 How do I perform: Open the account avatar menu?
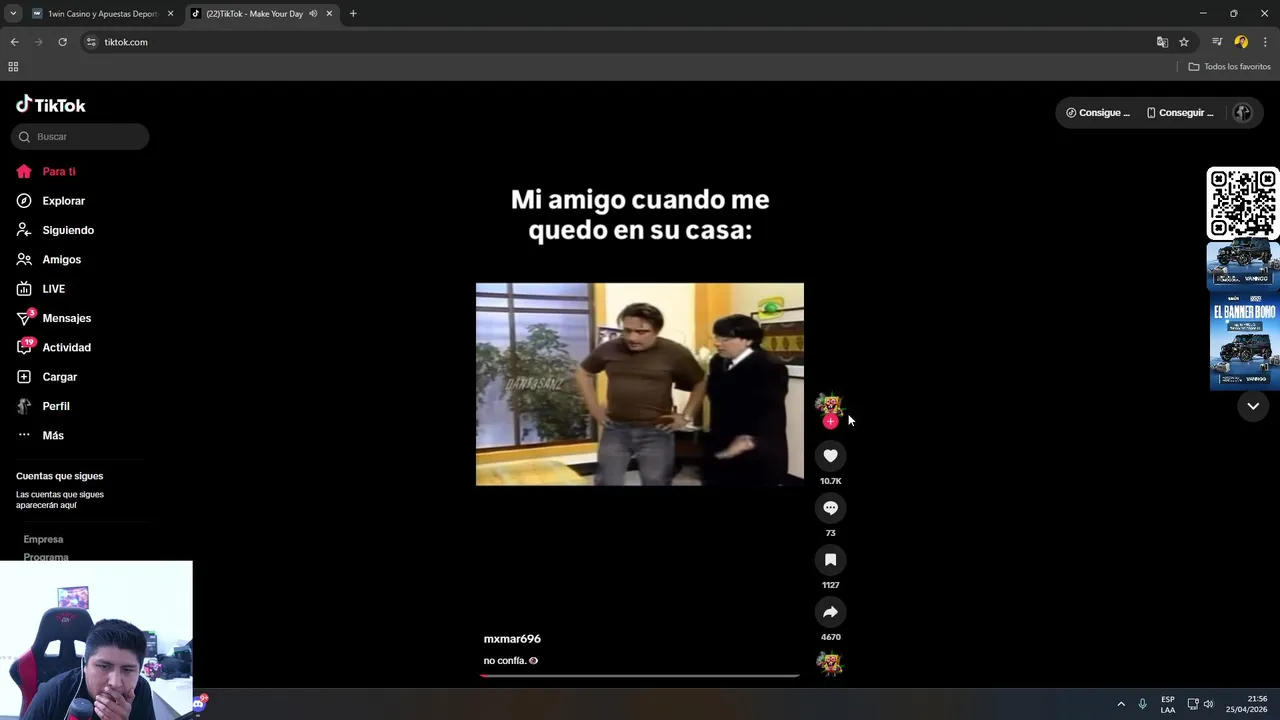click(1242, 113)
